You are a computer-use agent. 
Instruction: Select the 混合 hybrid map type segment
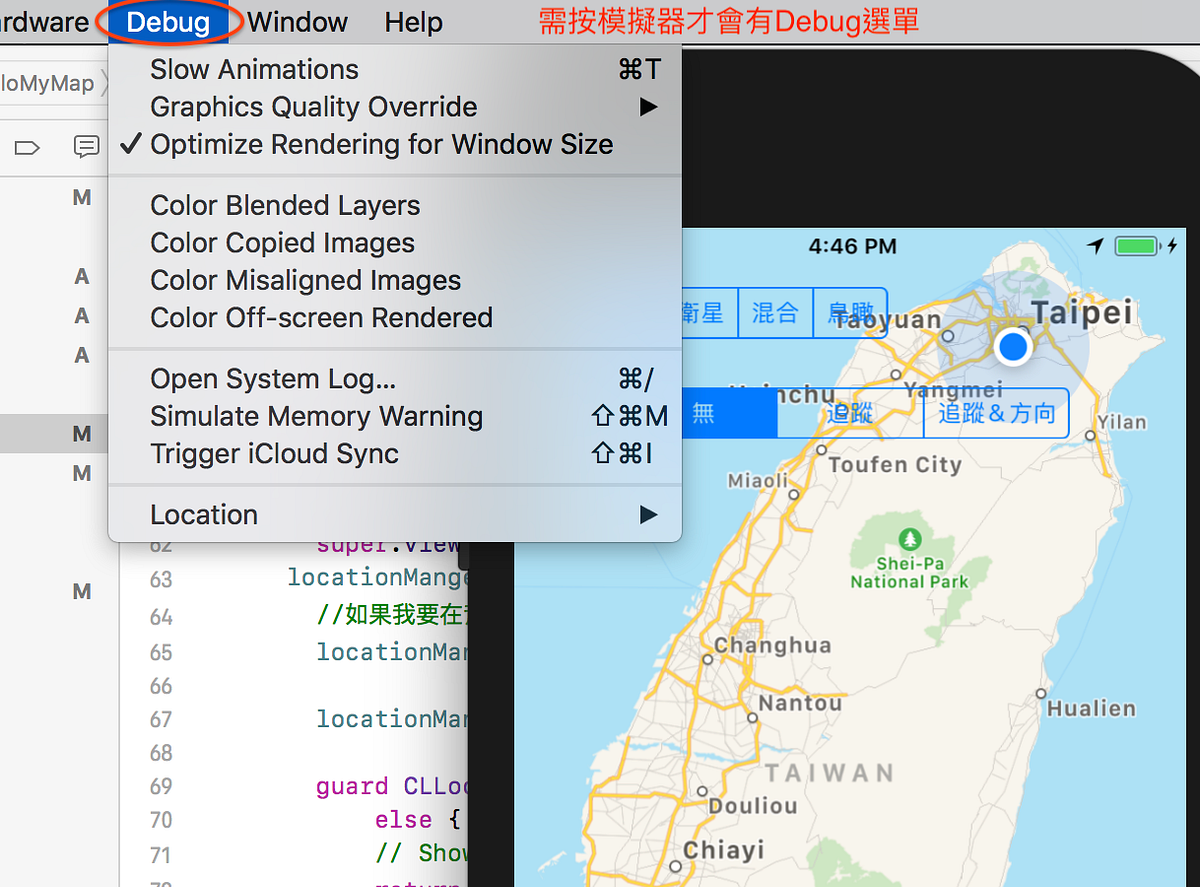[x=775, y=312]
